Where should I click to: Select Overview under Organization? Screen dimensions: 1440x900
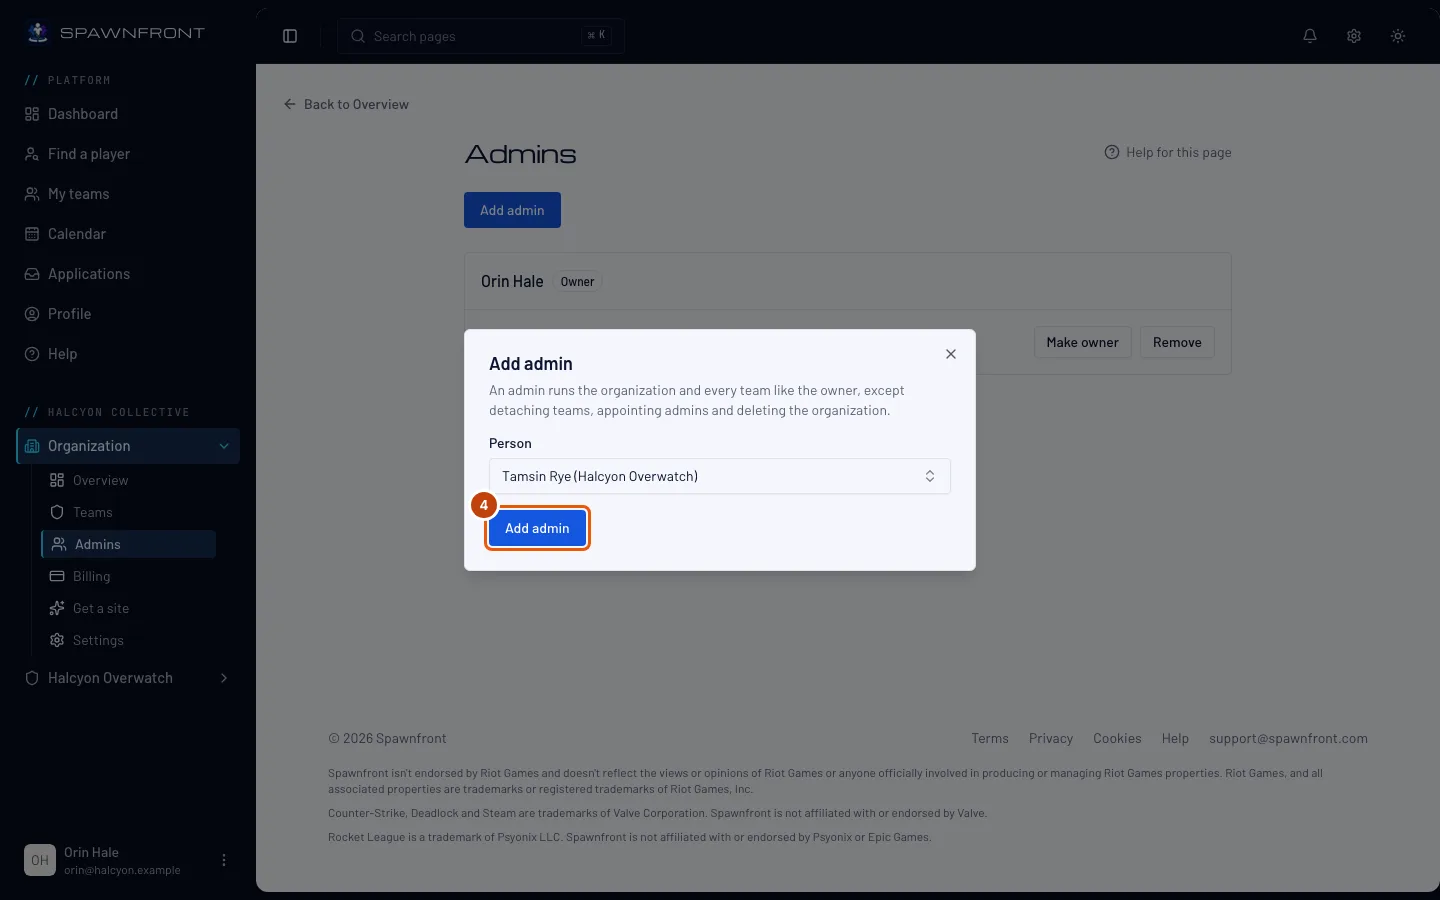point(128,480)
